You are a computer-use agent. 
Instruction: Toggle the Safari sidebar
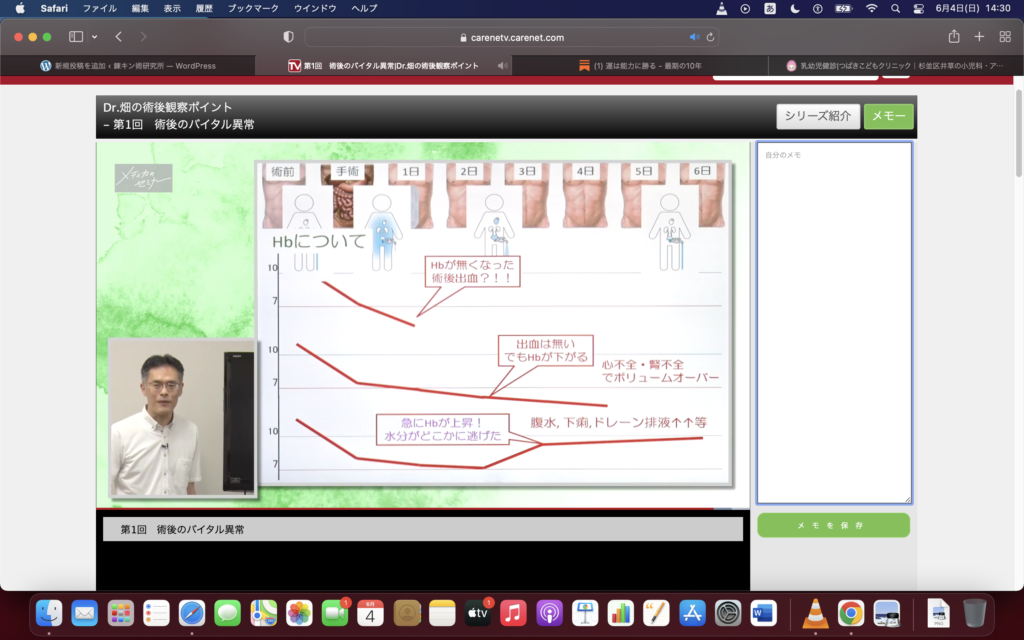tap(76, 37)
